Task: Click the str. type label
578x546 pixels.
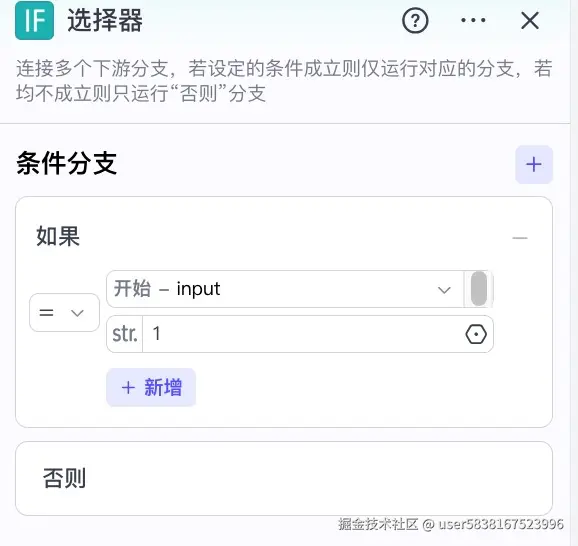Action: (x=125, y=334)
